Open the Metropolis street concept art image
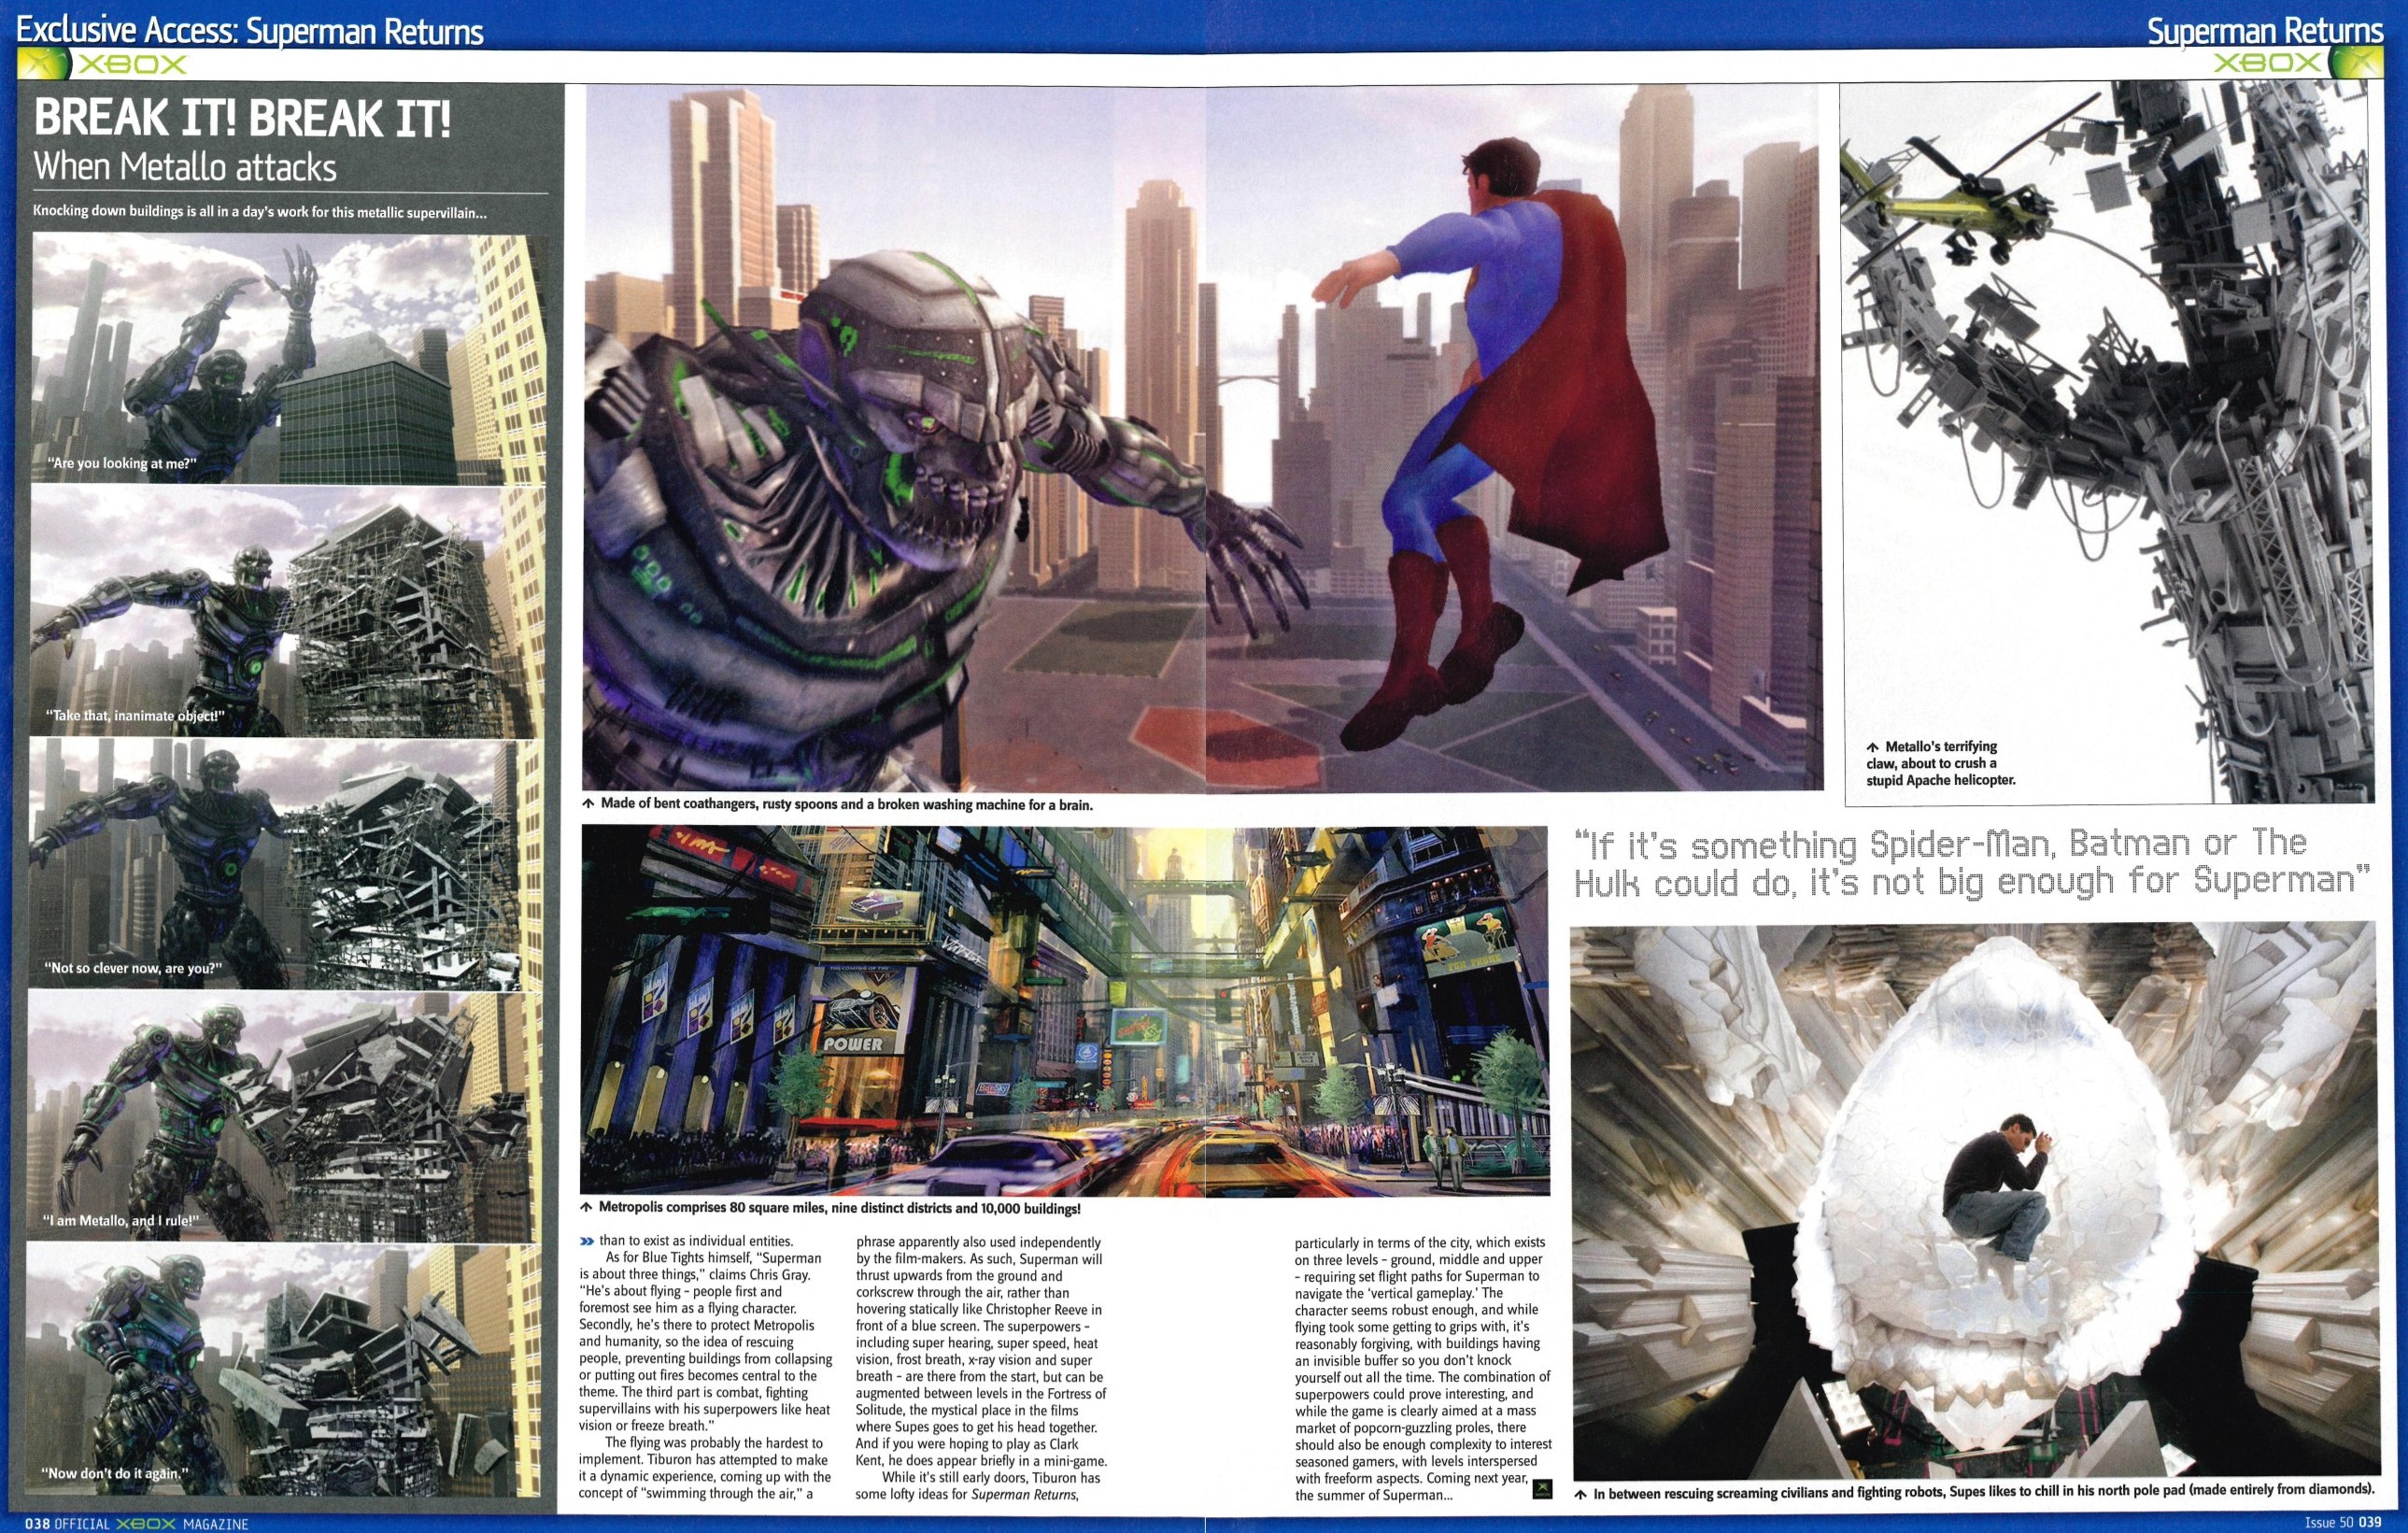 1065,1010
